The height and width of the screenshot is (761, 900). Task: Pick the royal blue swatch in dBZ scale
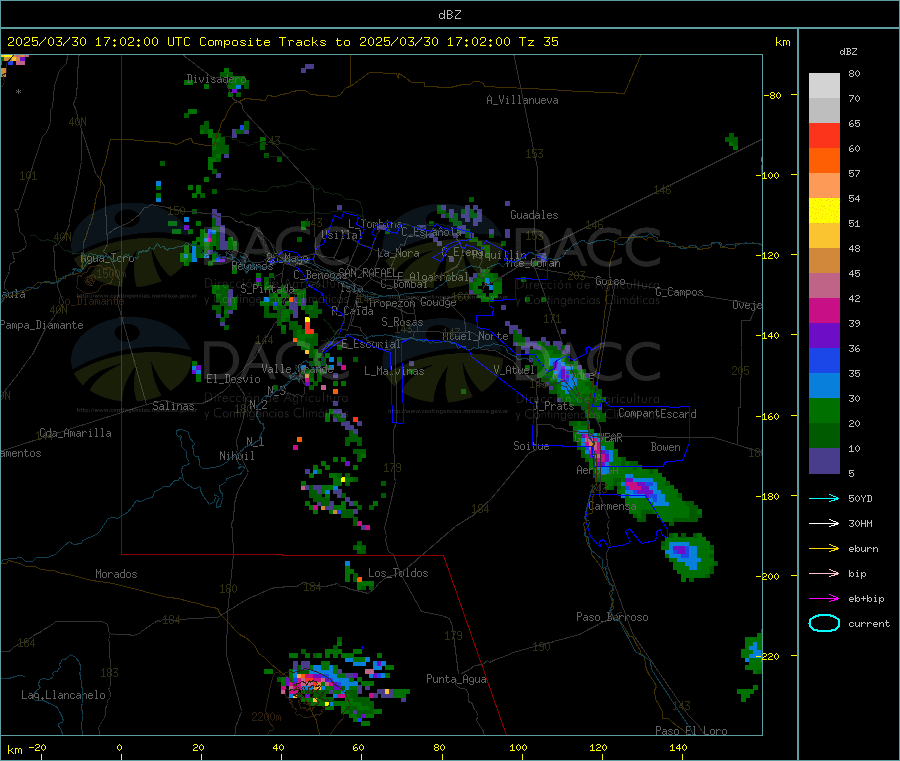coord(824,360)
